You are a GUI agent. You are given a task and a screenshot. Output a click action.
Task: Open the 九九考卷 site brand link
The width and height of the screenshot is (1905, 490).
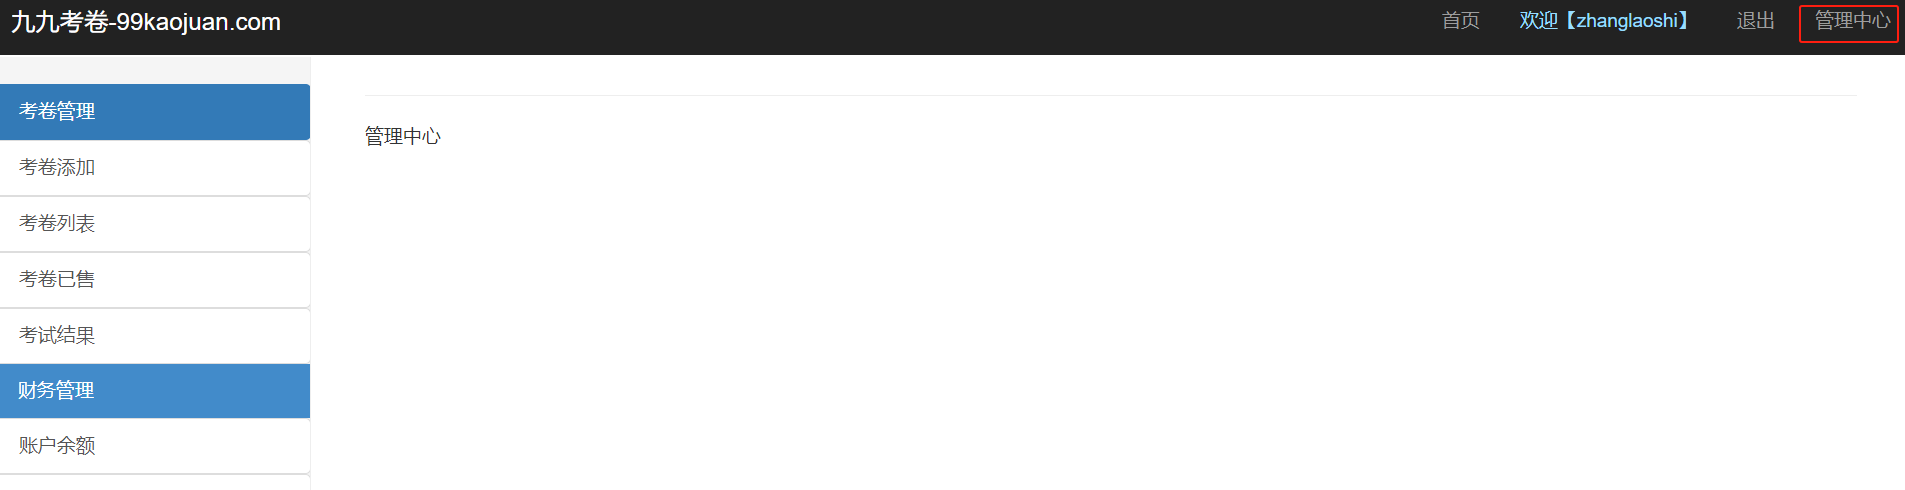[146, 22]
